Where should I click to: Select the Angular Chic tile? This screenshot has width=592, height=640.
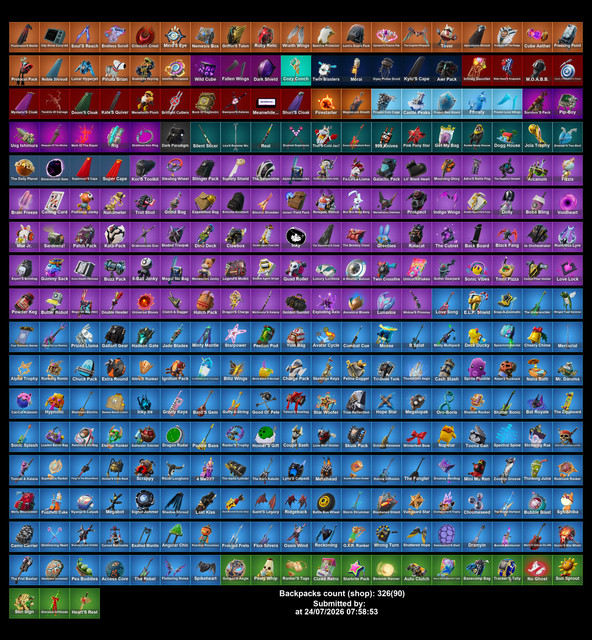coord(175,537)
